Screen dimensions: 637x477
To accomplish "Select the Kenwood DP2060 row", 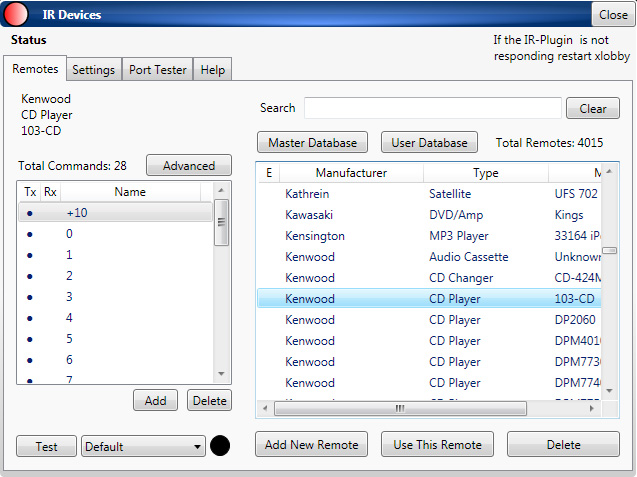I will coord(429,320).
